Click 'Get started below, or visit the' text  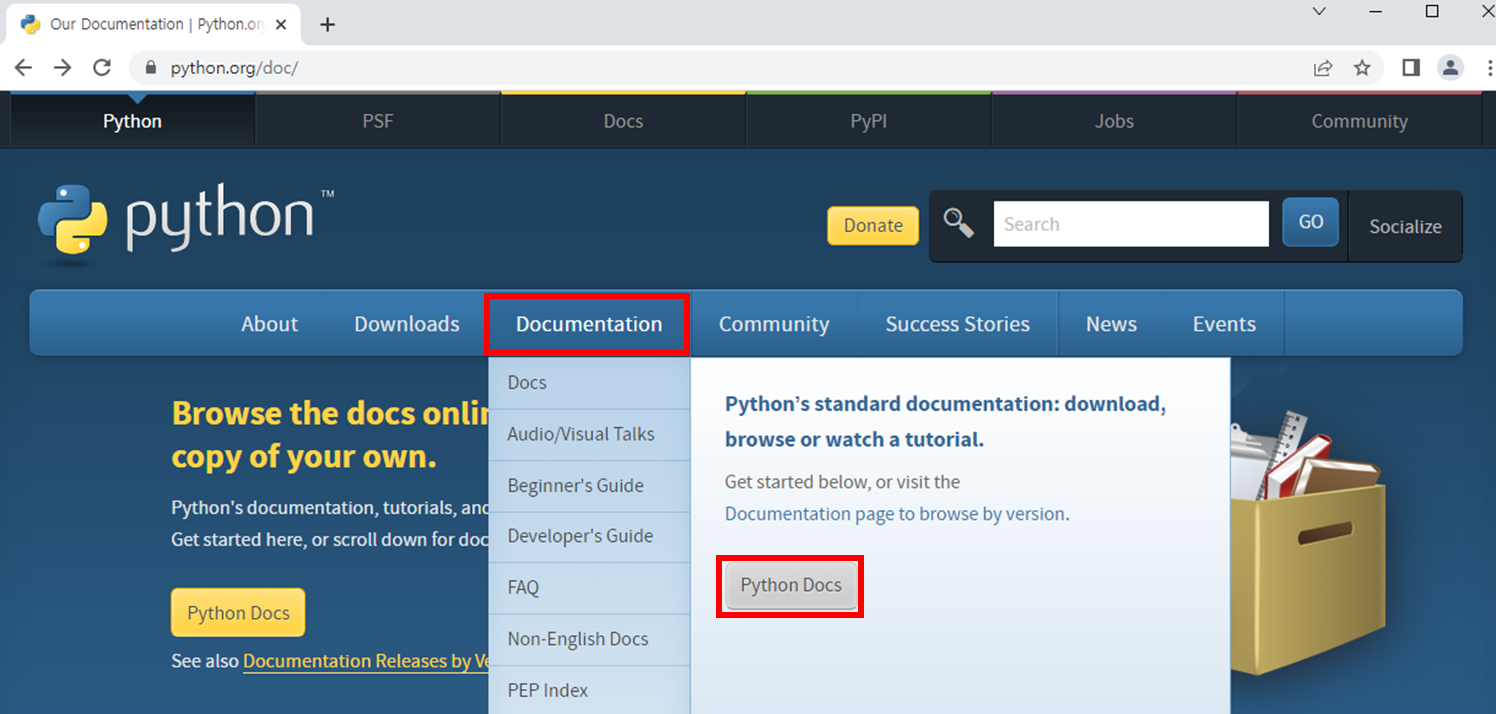[842, 482]
